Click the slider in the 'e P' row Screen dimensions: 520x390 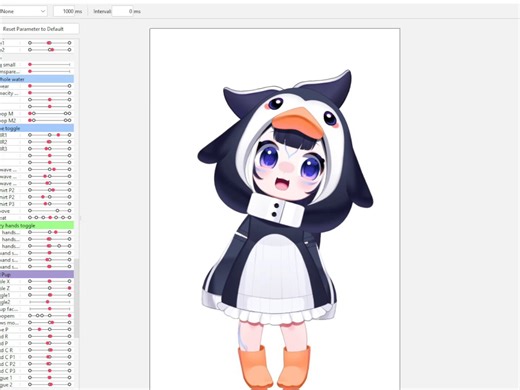pyautogui.click(x=50, y=329)
